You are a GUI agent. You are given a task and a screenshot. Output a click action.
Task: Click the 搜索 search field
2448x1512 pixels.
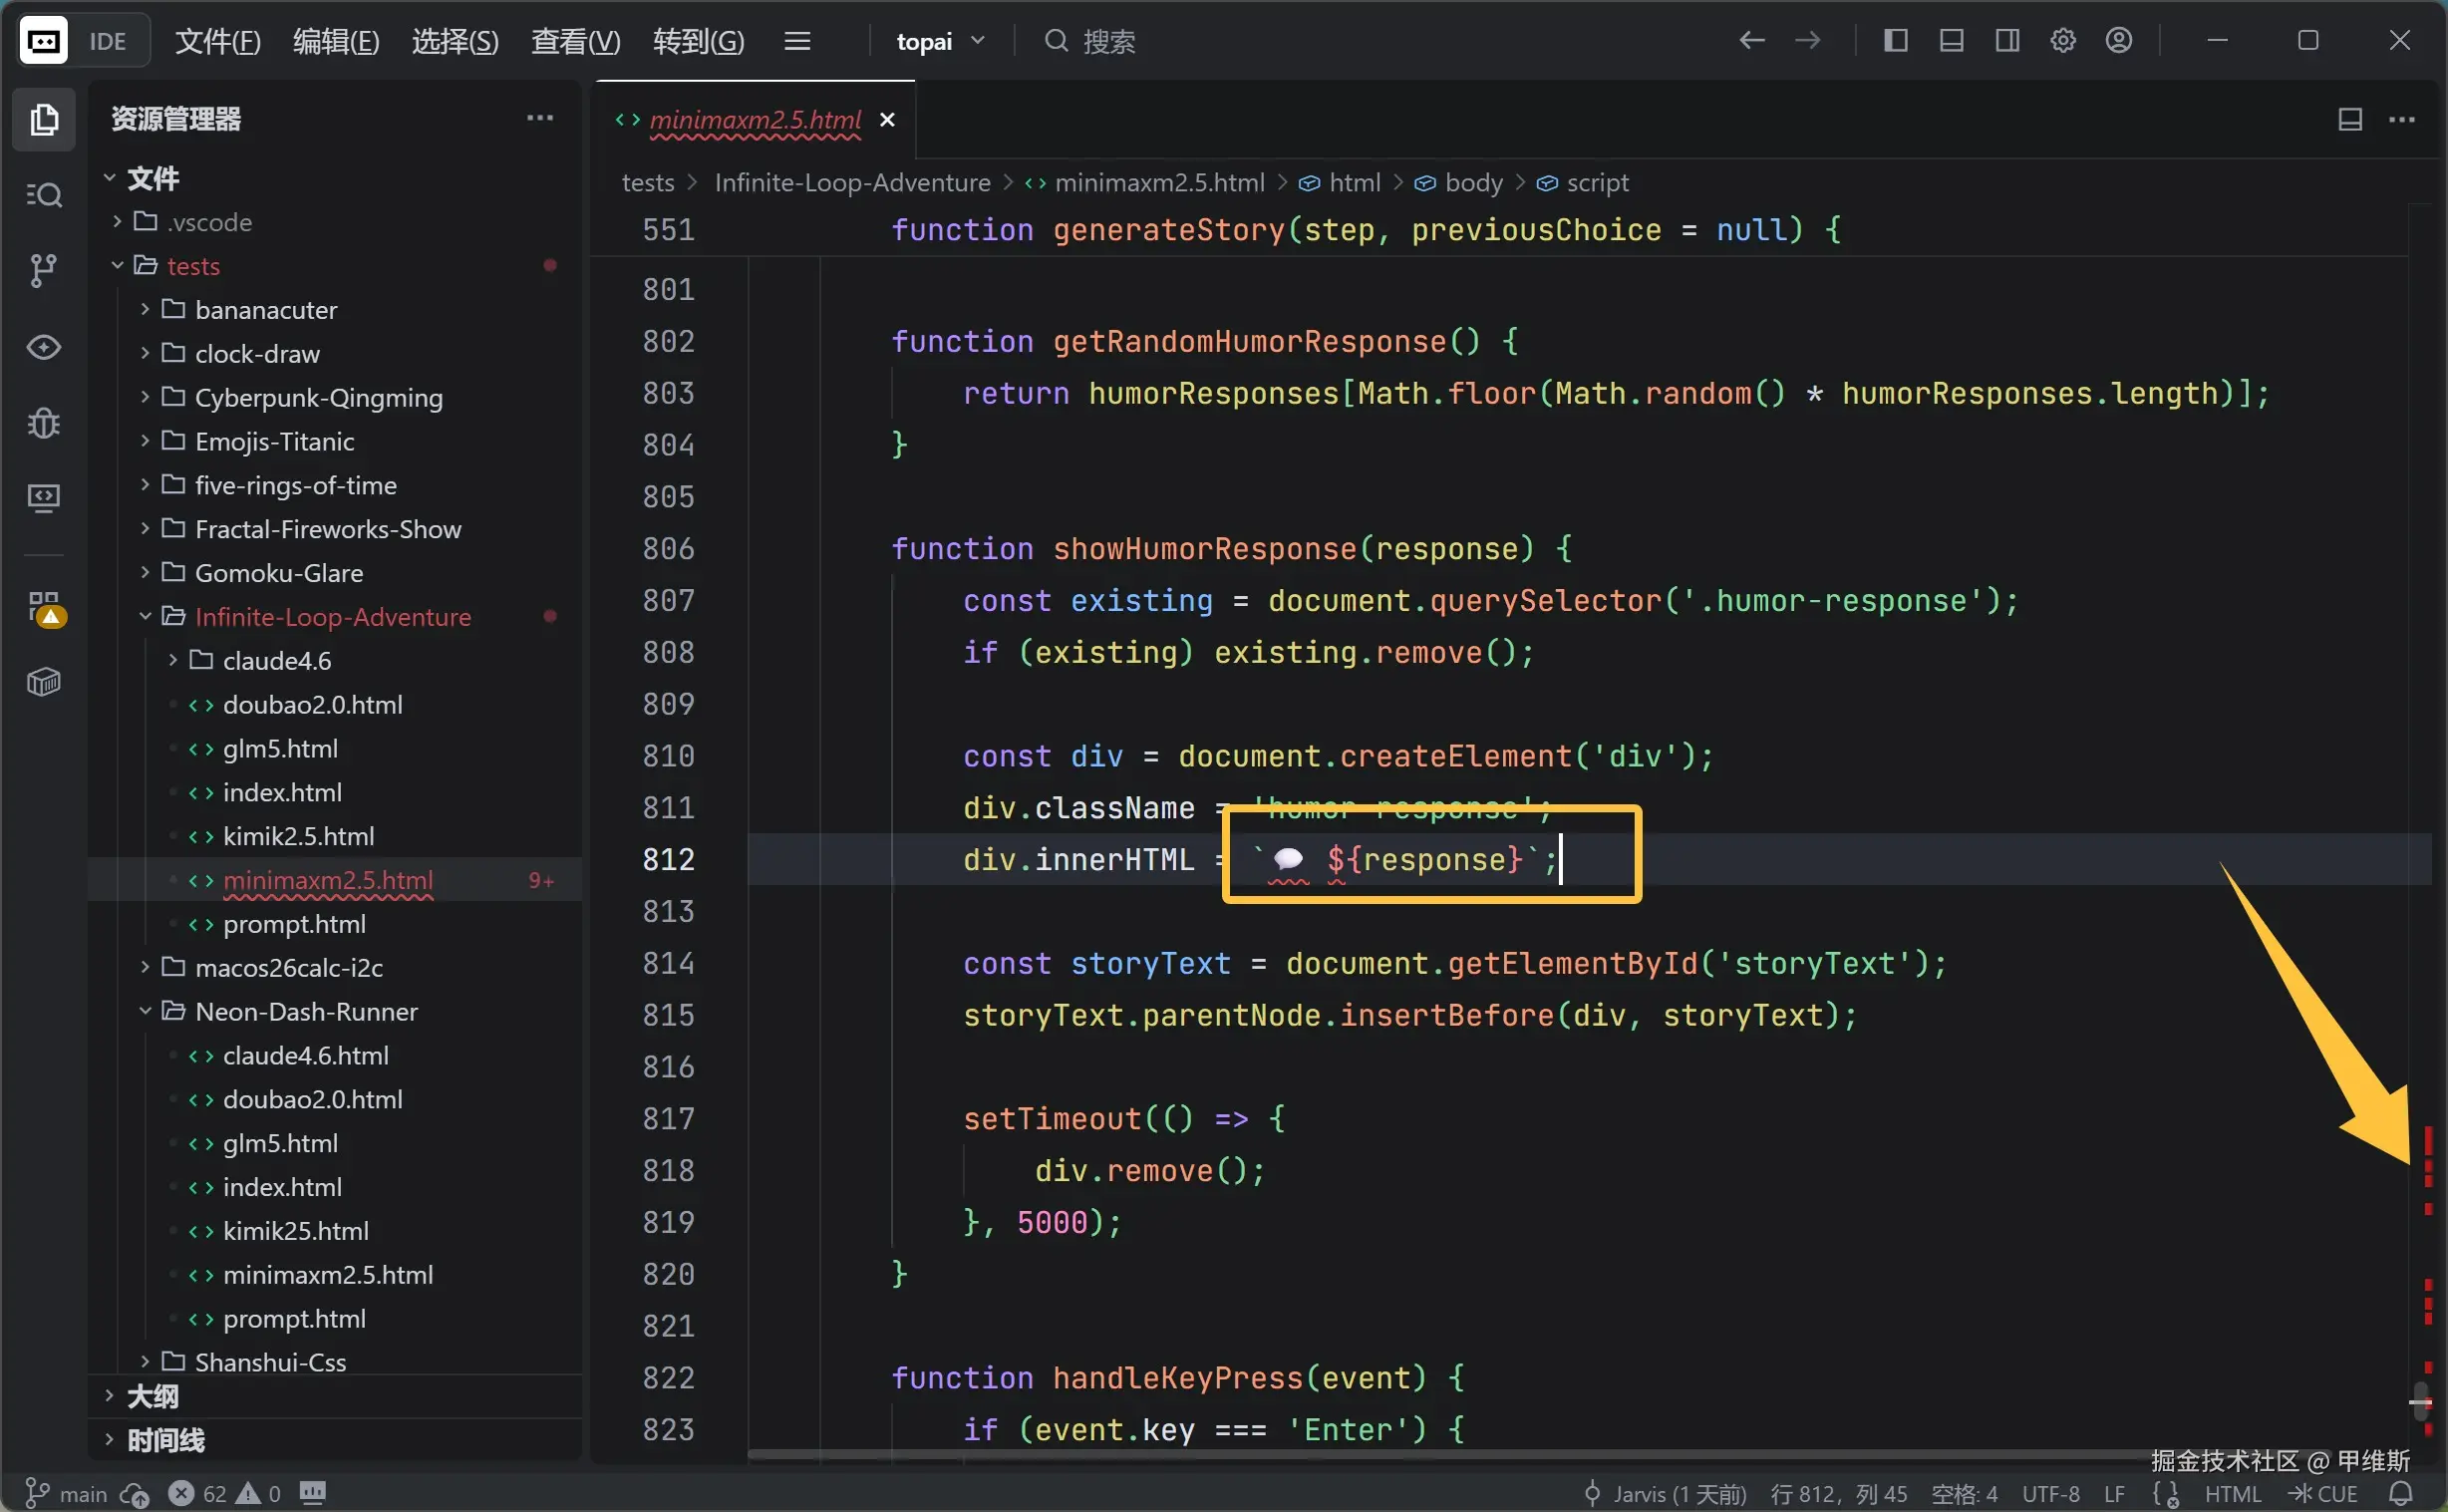[x=1108, y=41]
